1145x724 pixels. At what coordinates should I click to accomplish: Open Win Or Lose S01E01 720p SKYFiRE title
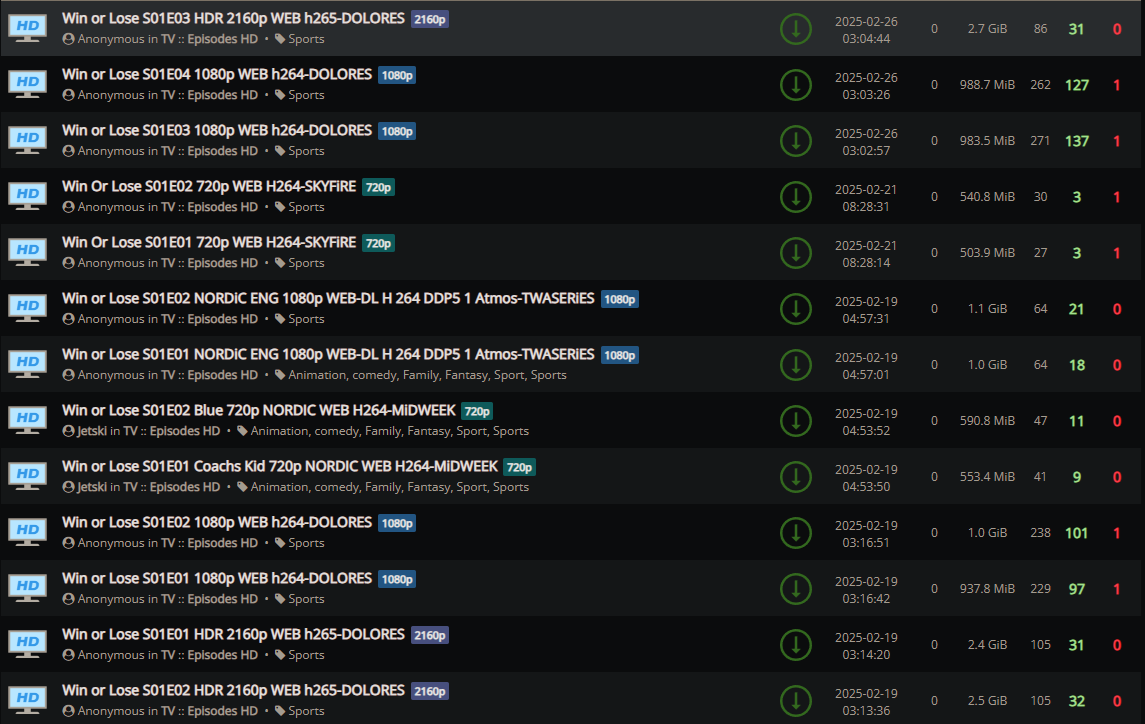[x=209, y=243]
